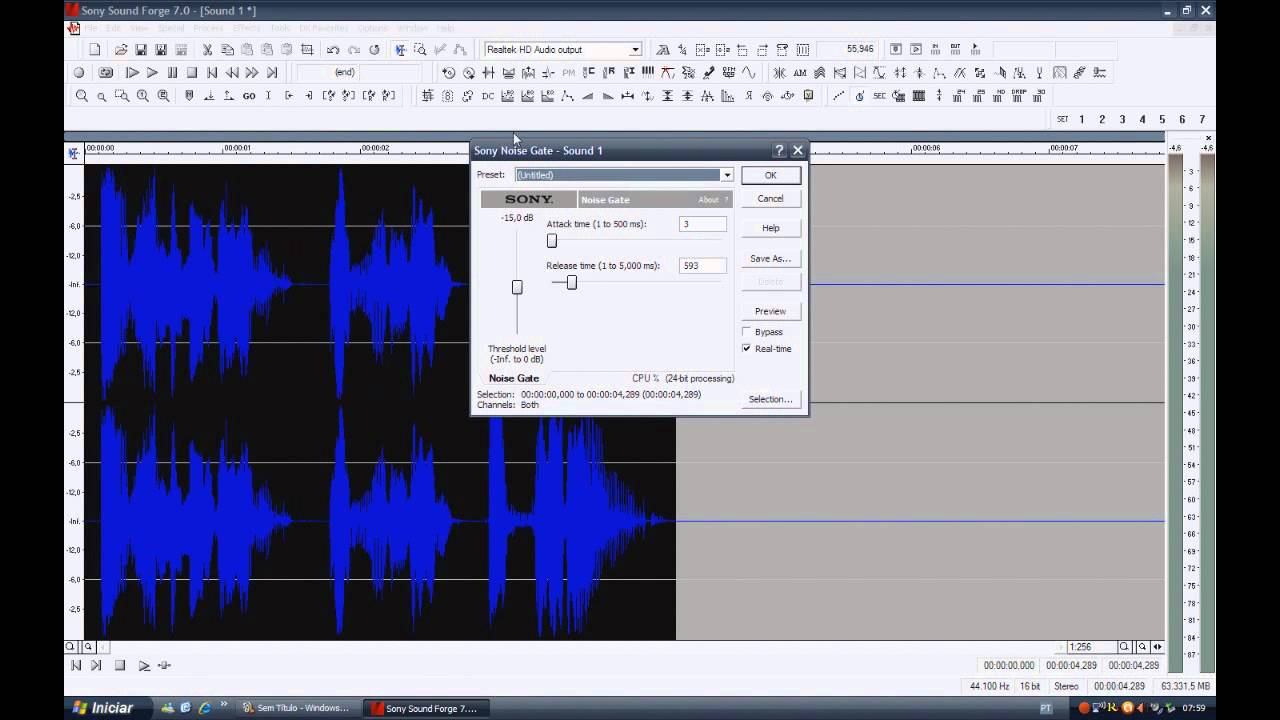Click region set number 1
Viewport: 1280px width, 720px height.
1082,119
